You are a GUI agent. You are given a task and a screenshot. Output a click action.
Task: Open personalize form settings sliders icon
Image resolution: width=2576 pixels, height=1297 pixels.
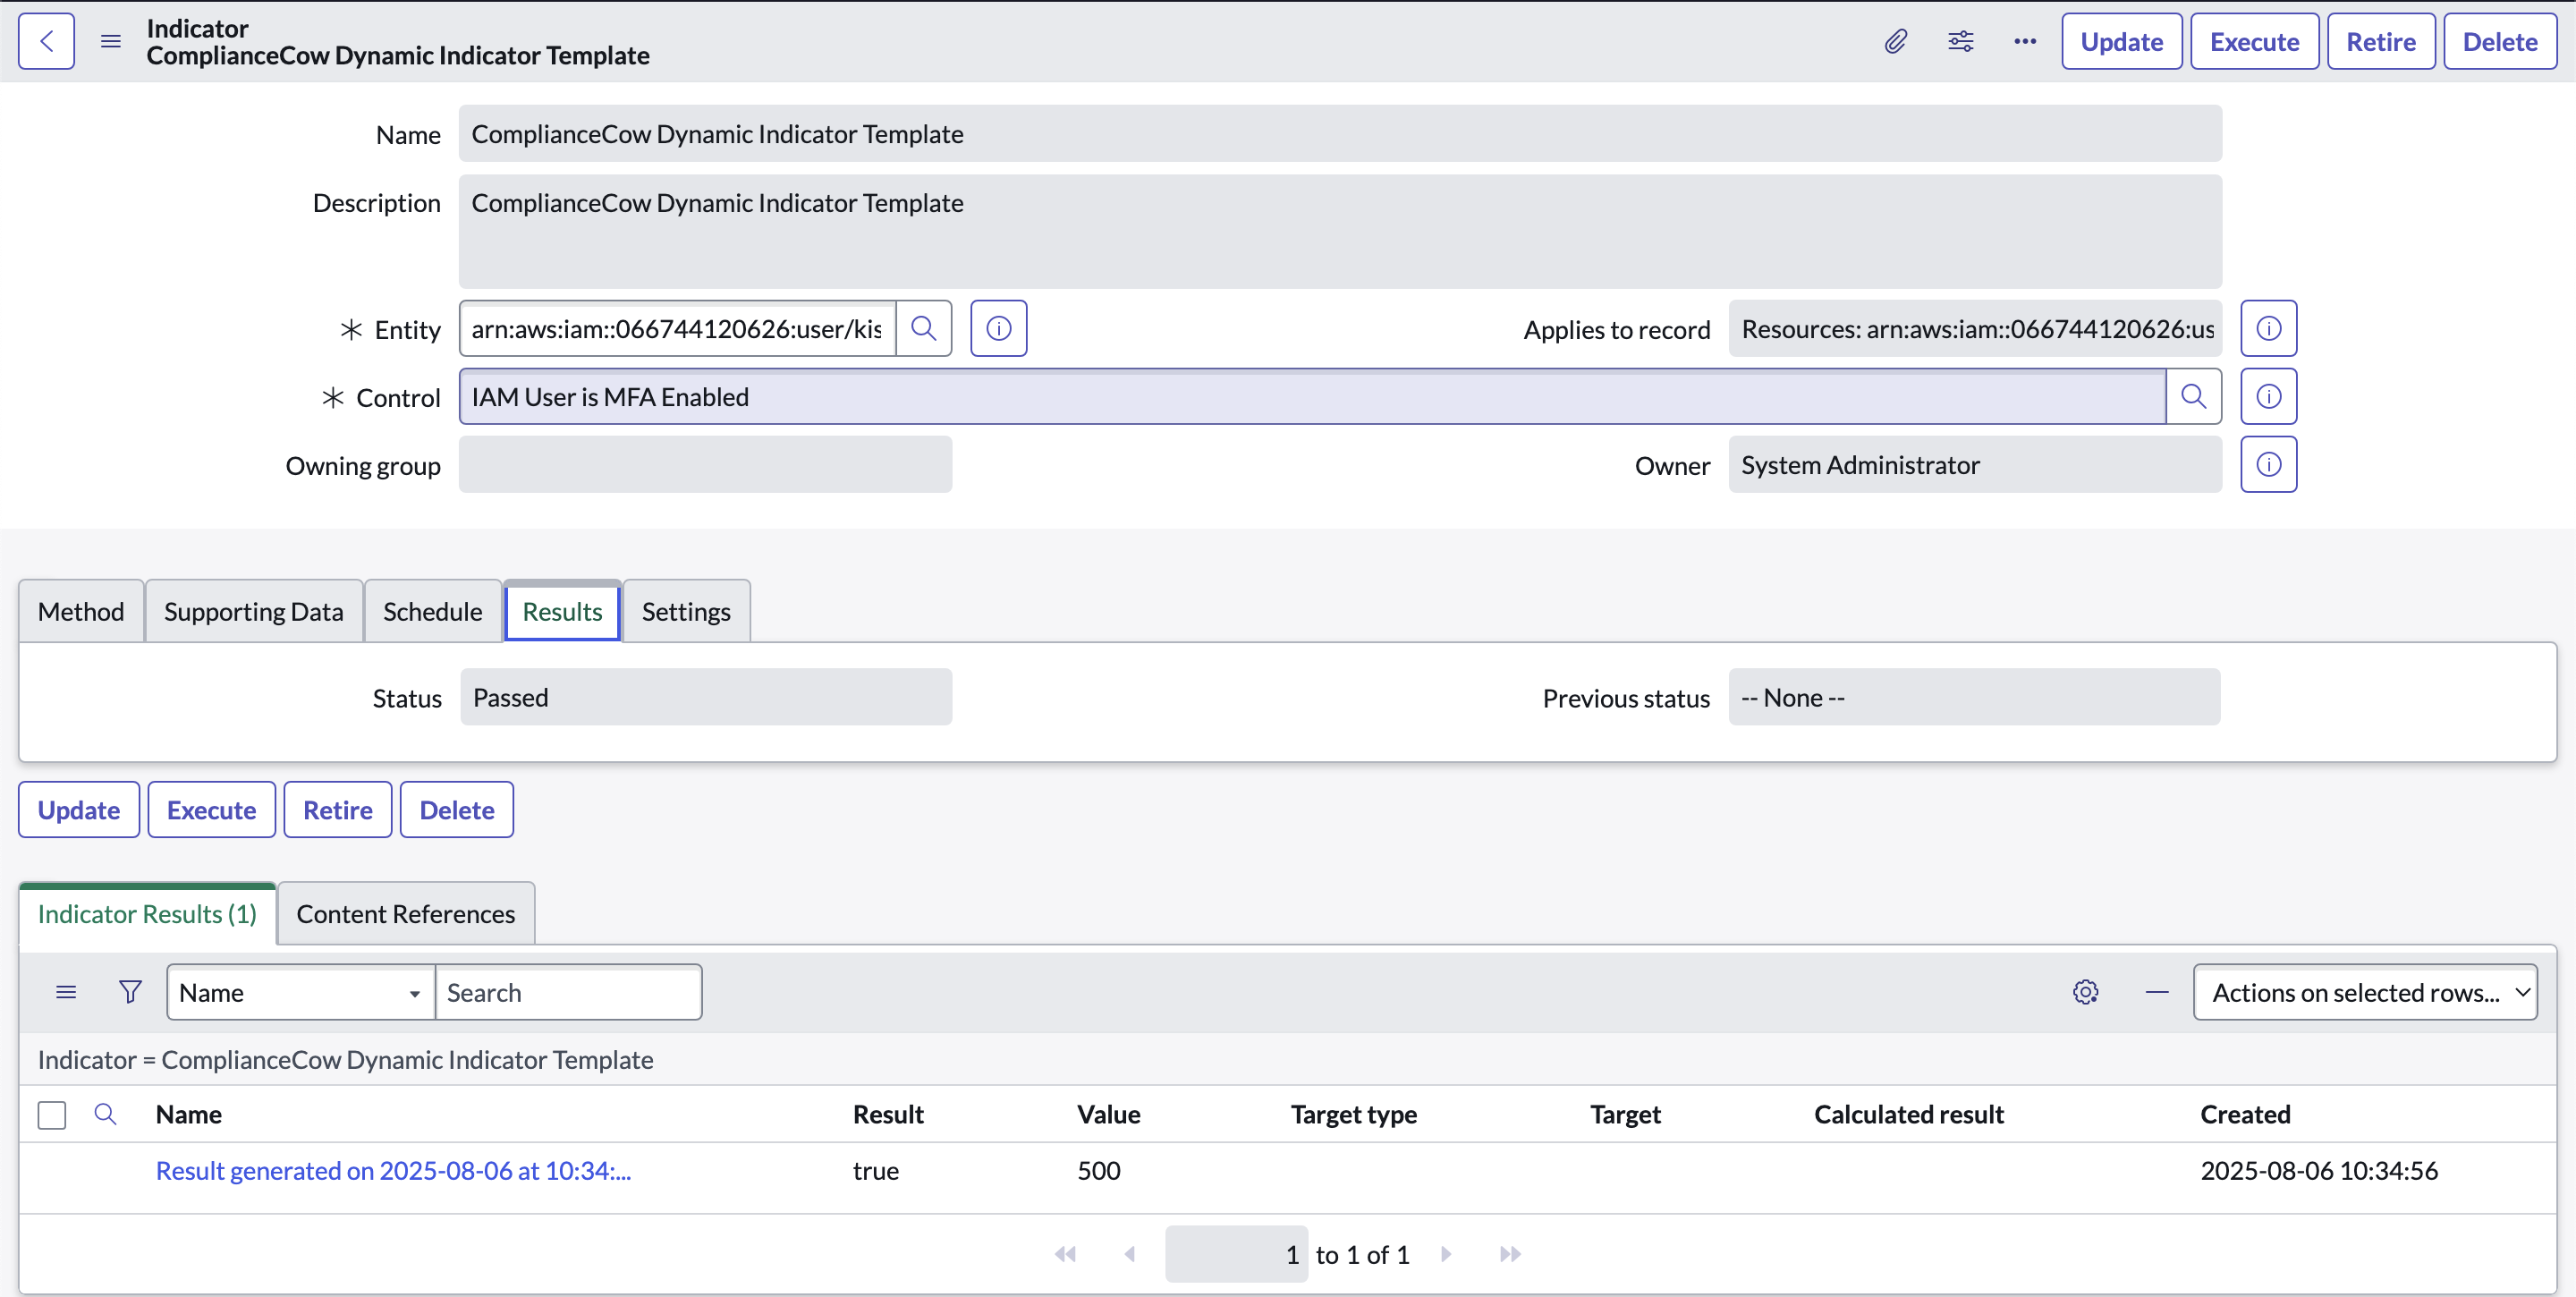coord(1960,41)
